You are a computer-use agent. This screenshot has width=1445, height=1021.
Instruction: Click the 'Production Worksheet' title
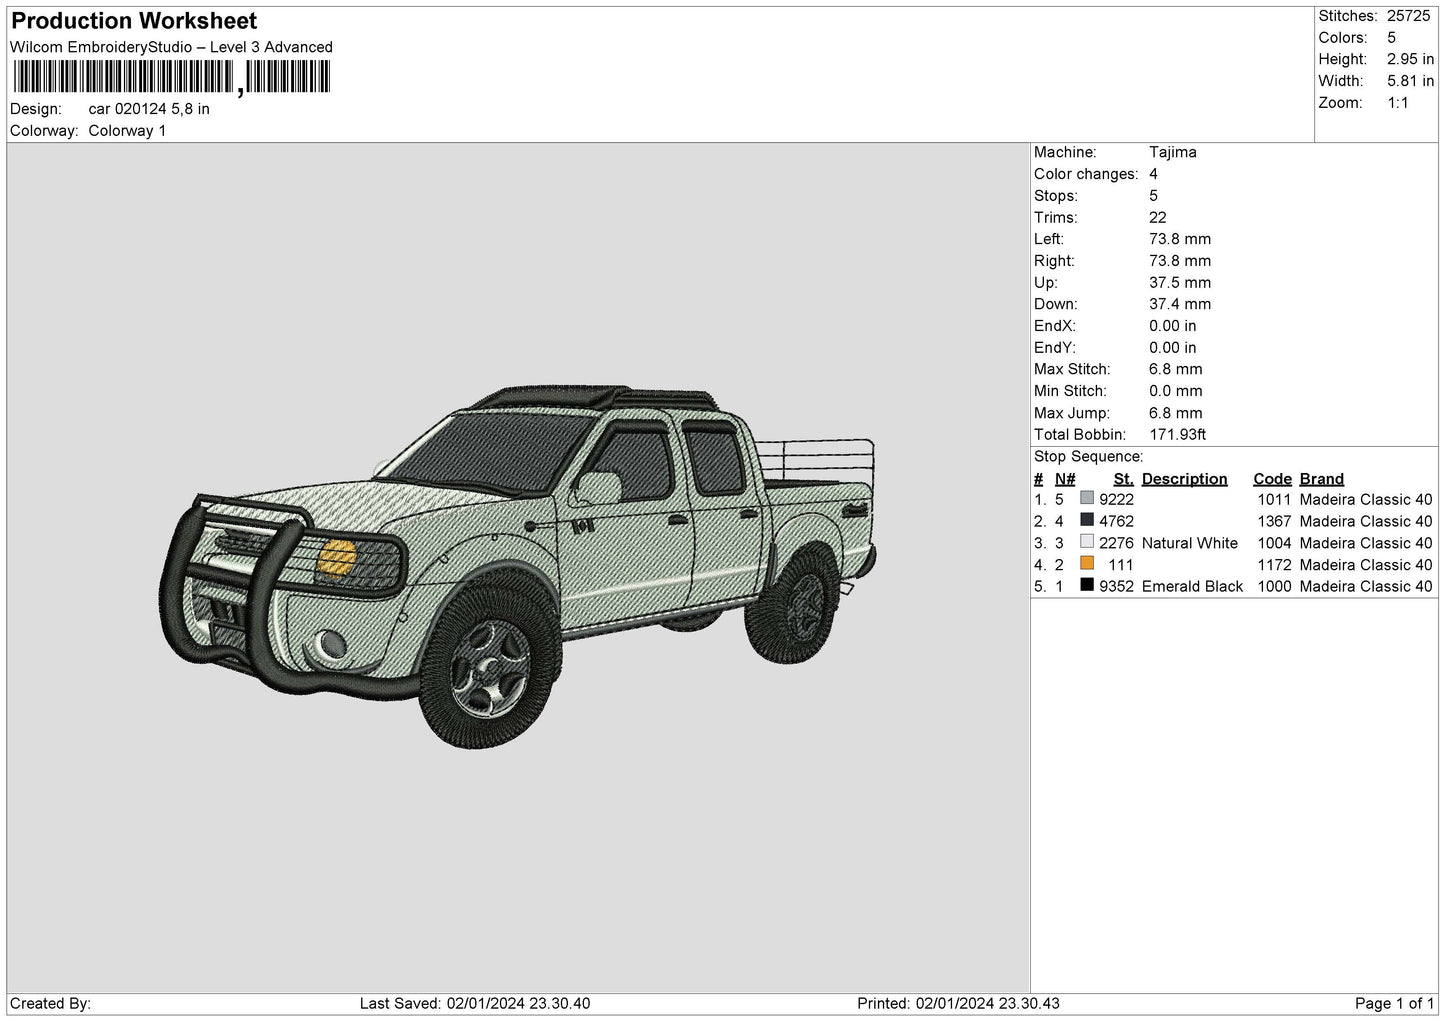134,21
